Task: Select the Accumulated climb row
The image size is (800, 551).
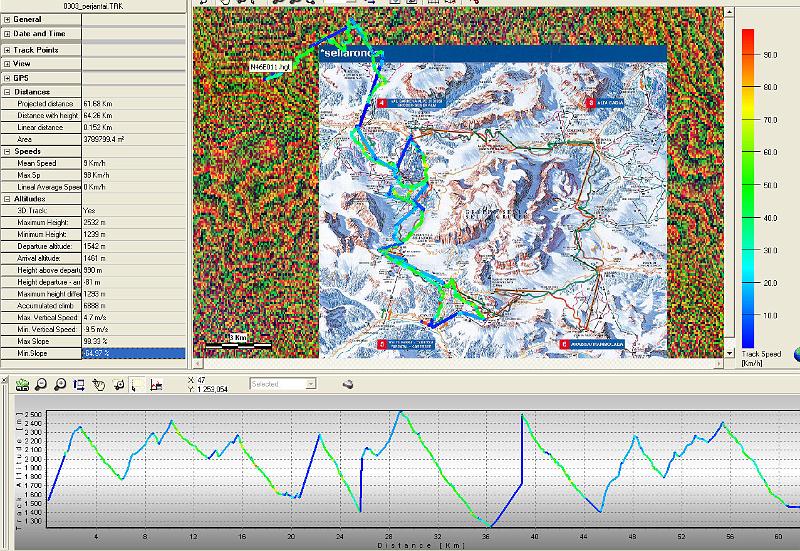Action: tap(93, 306)
